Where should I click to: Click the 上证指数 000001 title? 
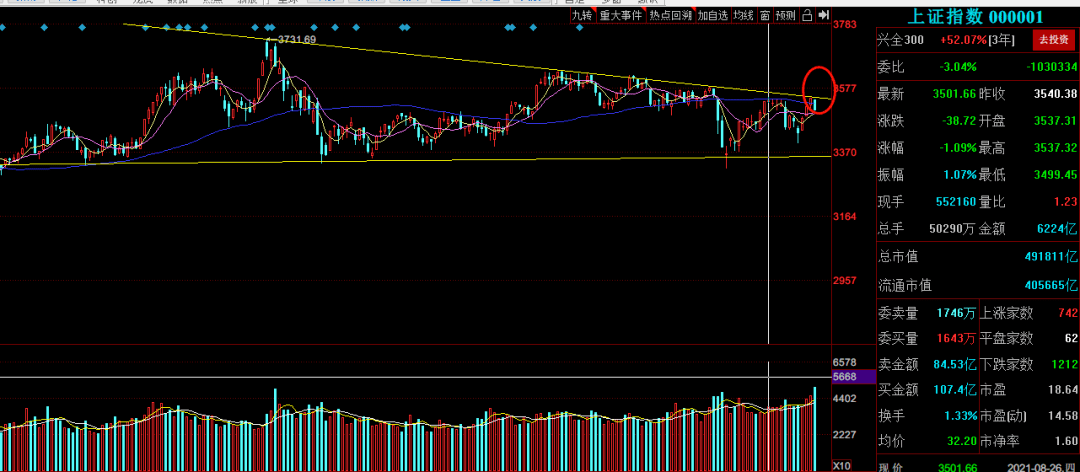point(975,15)
